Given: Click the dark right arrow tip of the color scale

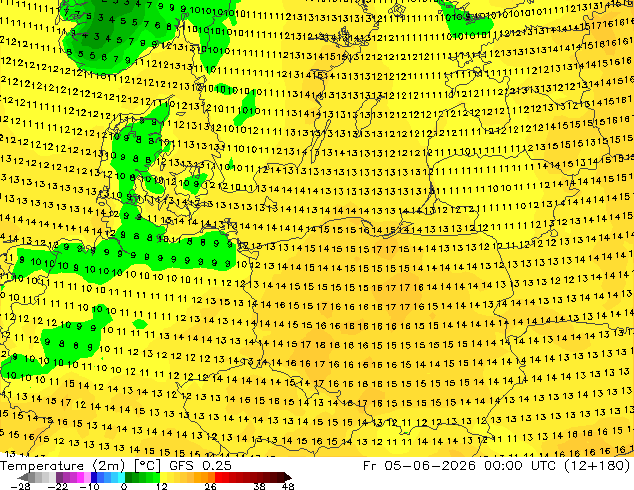Looking at the screenshot, I should tap(288, 477).
